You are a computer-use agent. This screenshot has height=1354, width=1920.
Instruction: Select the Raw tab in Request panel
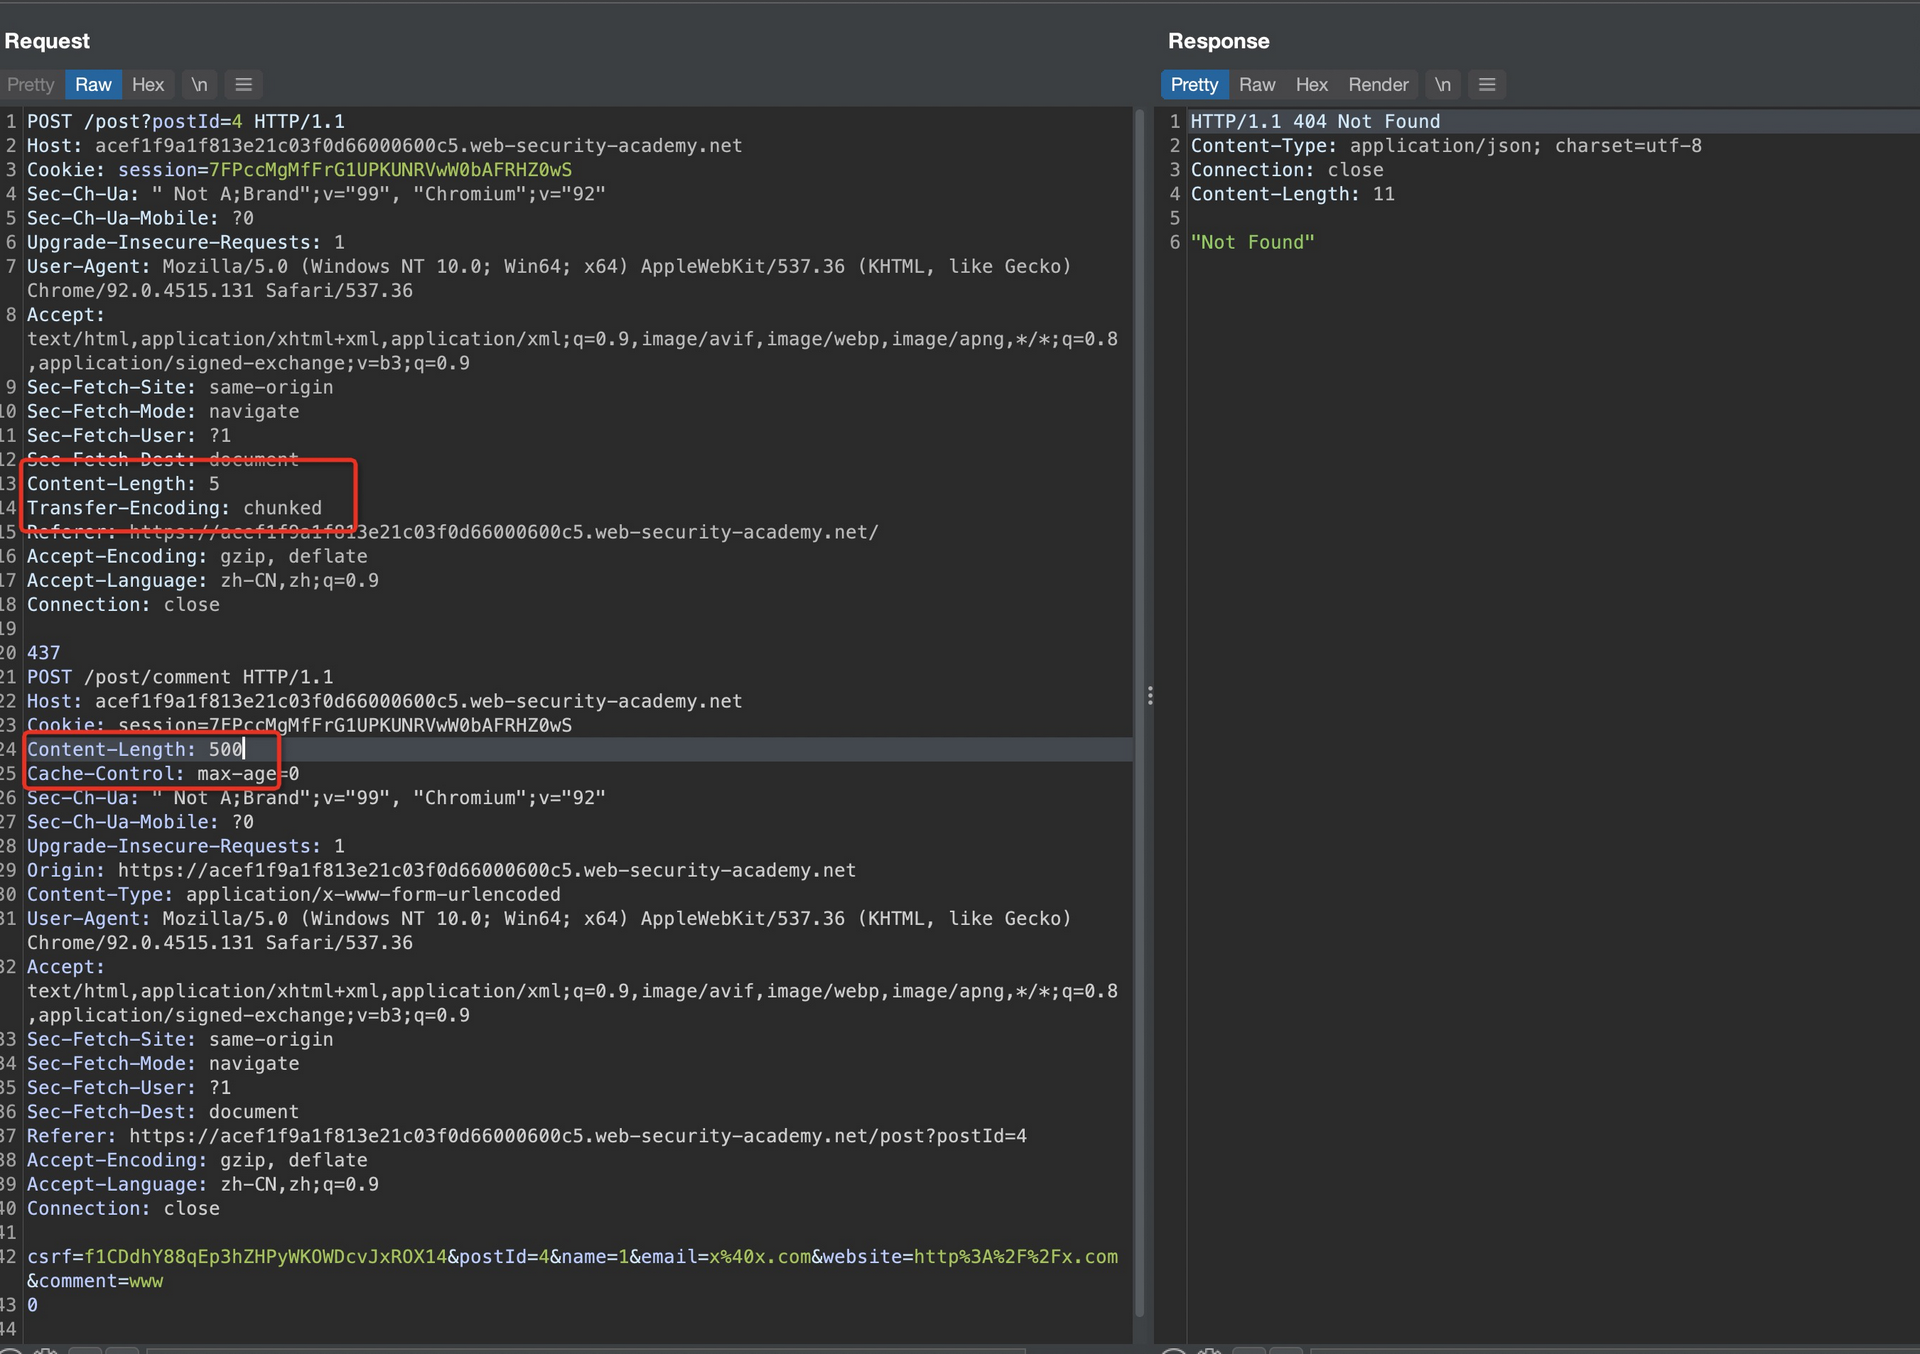click(x=93, y=85)
